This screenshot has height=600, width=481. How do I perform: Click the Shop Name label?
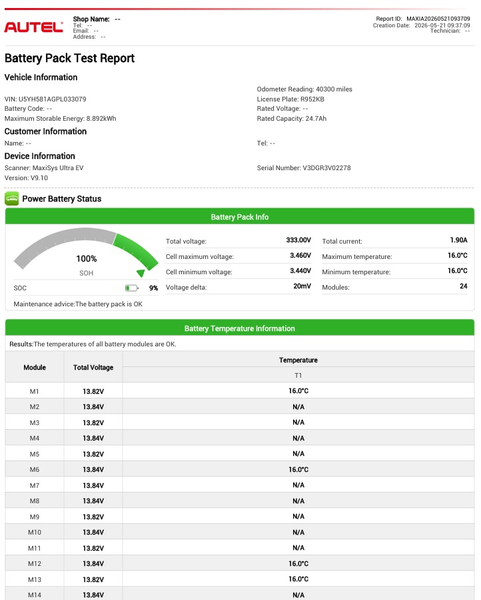pos(91,19)
